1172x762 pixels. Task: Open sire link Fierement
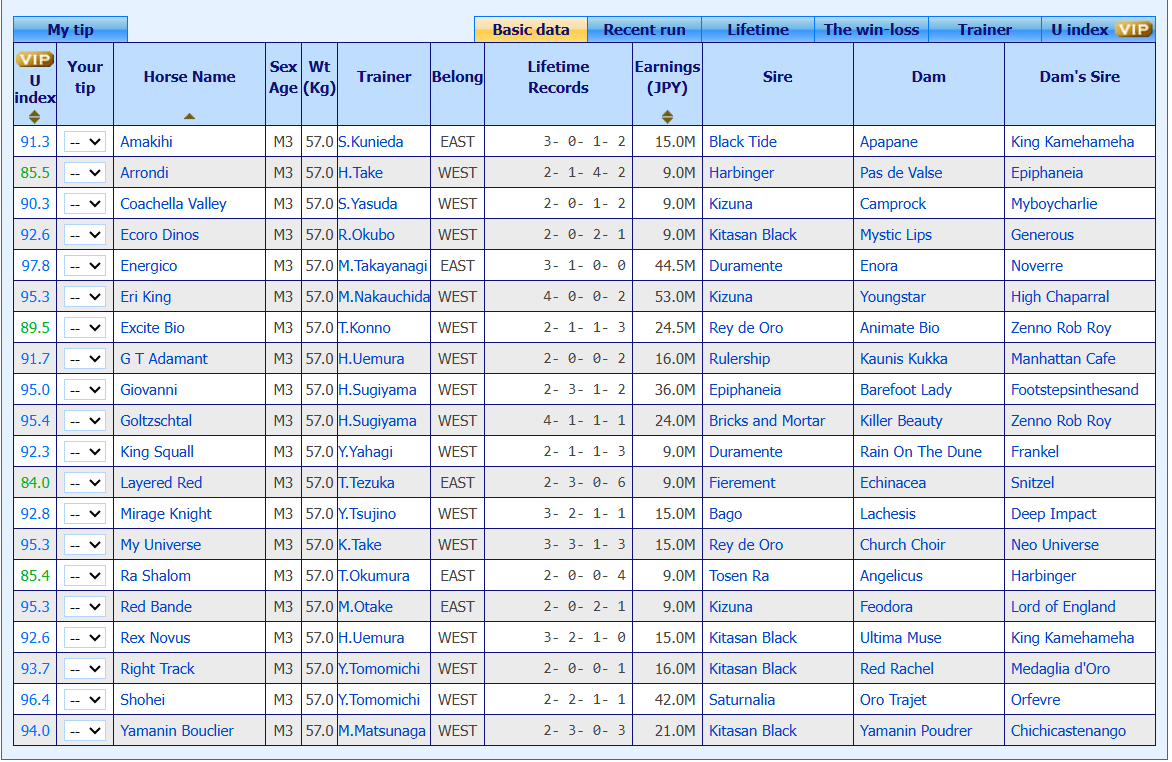point(742,483)
